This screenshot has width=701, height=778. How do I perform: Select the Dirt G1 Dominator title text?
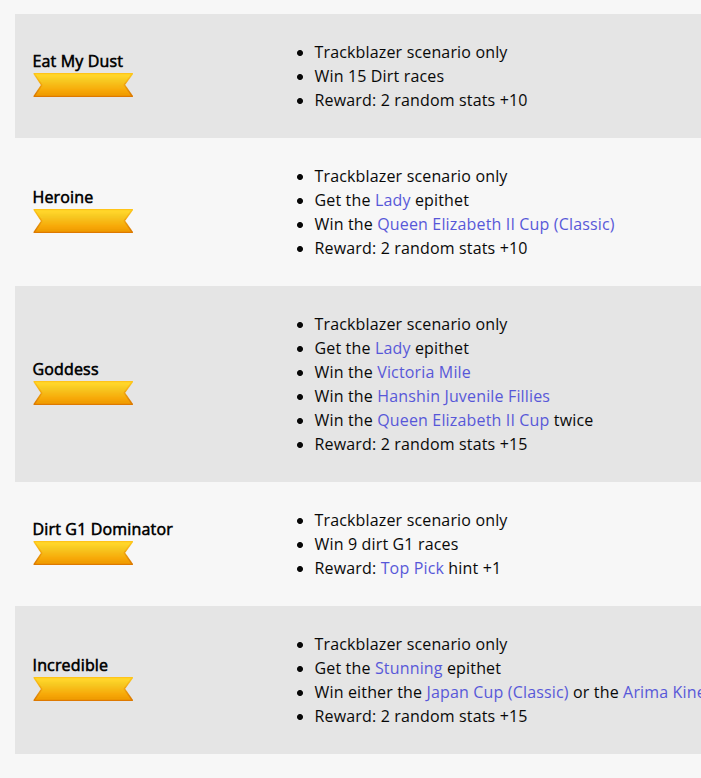click(x=102, y=529)
